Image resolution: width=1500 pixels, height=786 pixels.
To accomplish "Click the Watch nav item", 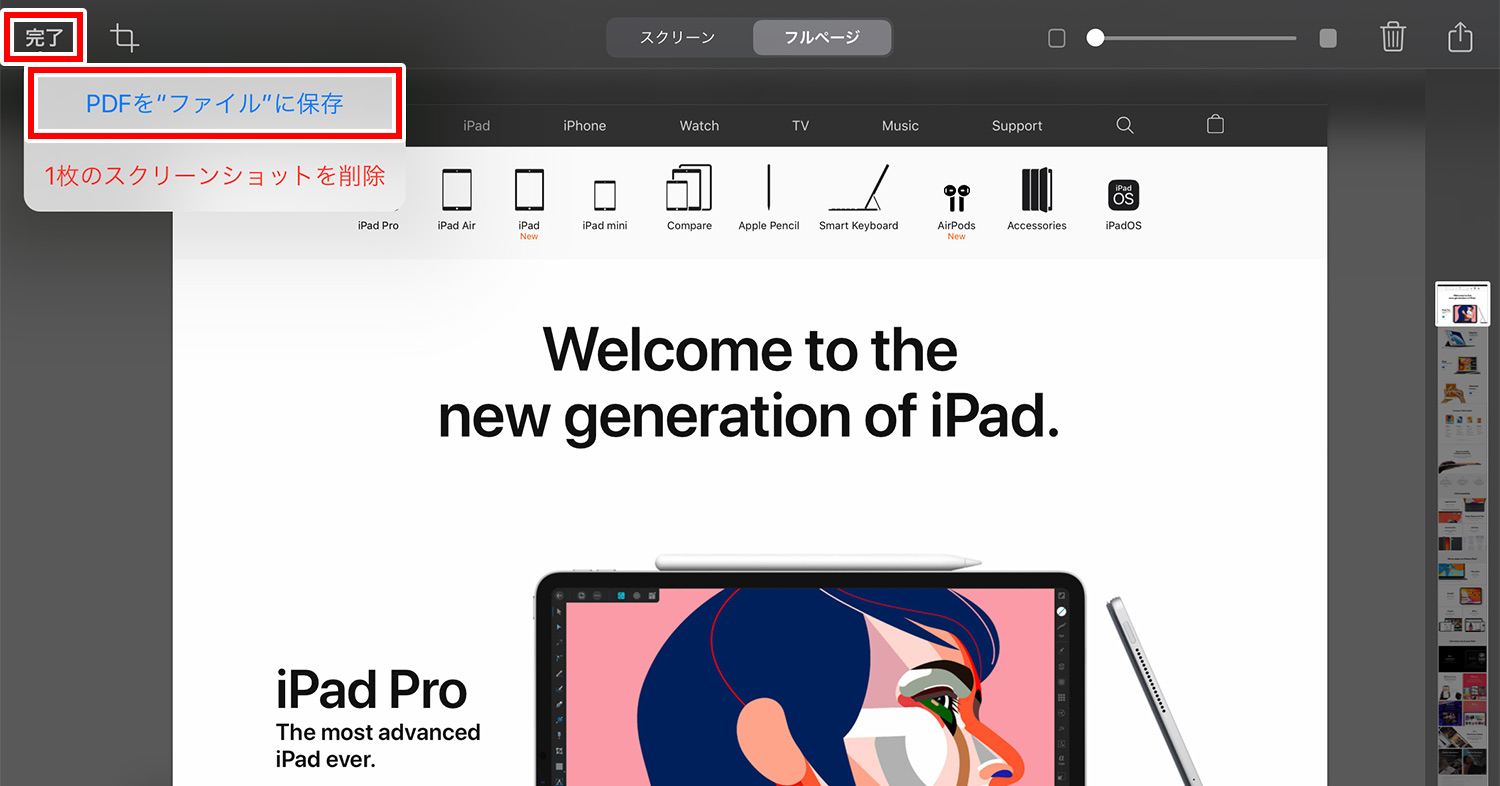I will click(x=699, y=126).
